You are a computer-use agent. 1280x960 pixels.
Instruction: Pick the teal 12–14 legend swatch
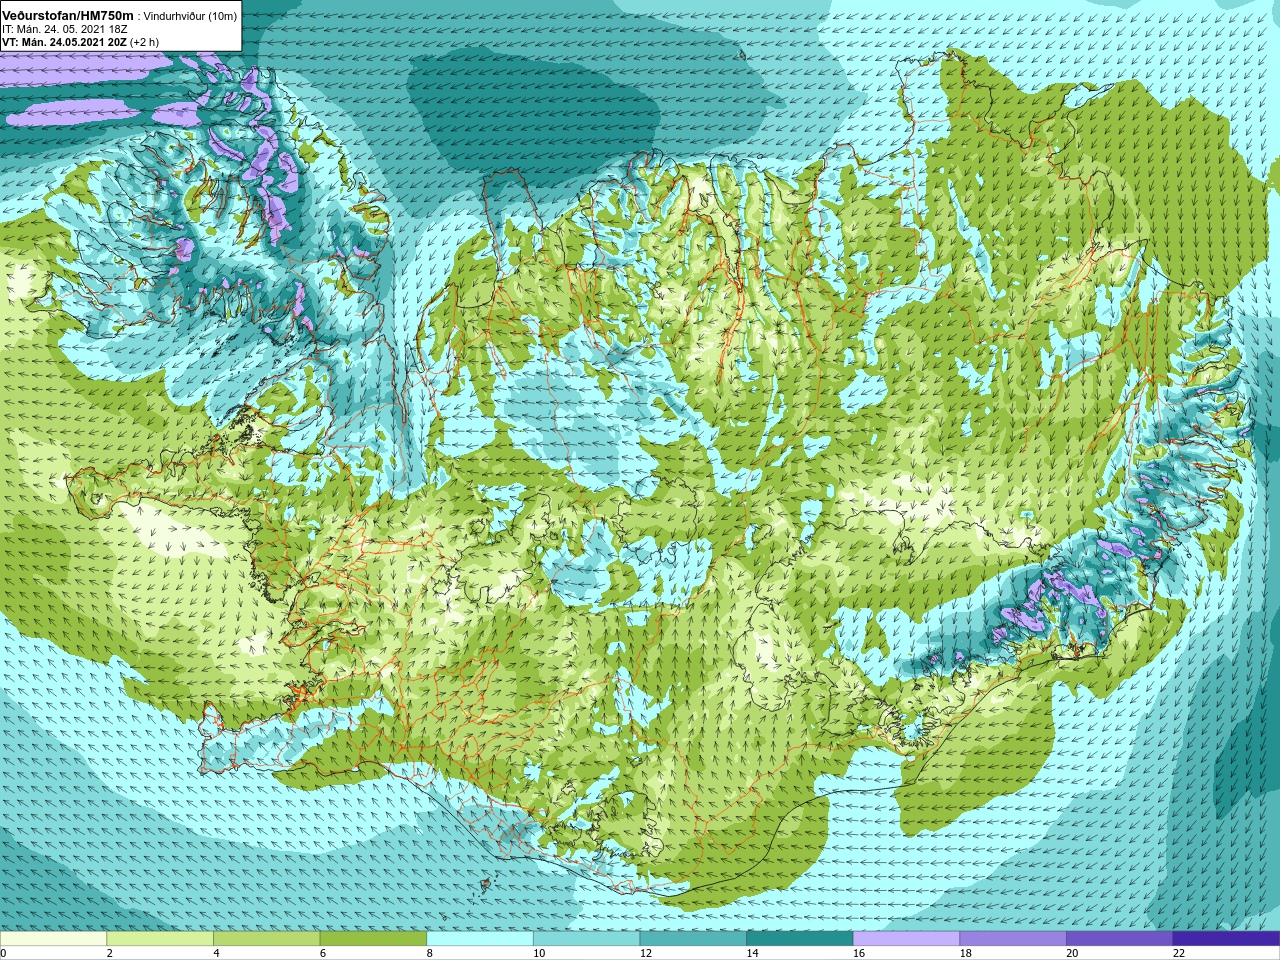(x=693, y=939)
